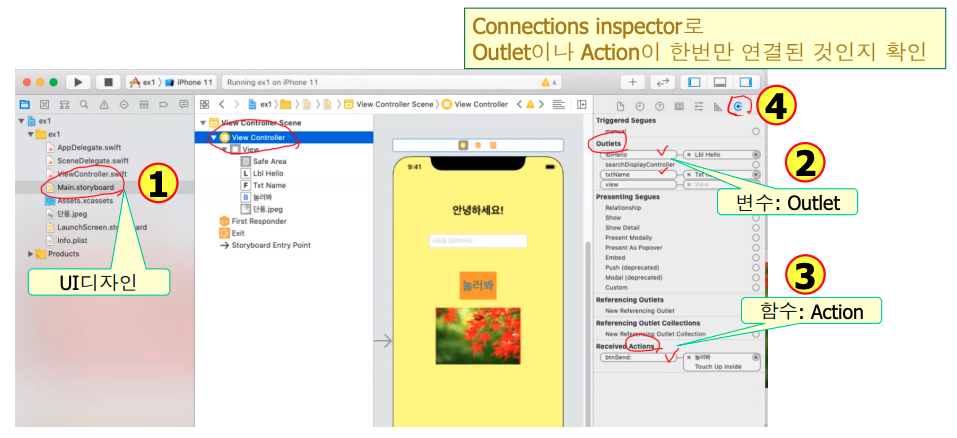This screenshot has width=957, height=438.
Task: Open the Issue navigator warning-triangle icon
Action: (x=104, y=104)
